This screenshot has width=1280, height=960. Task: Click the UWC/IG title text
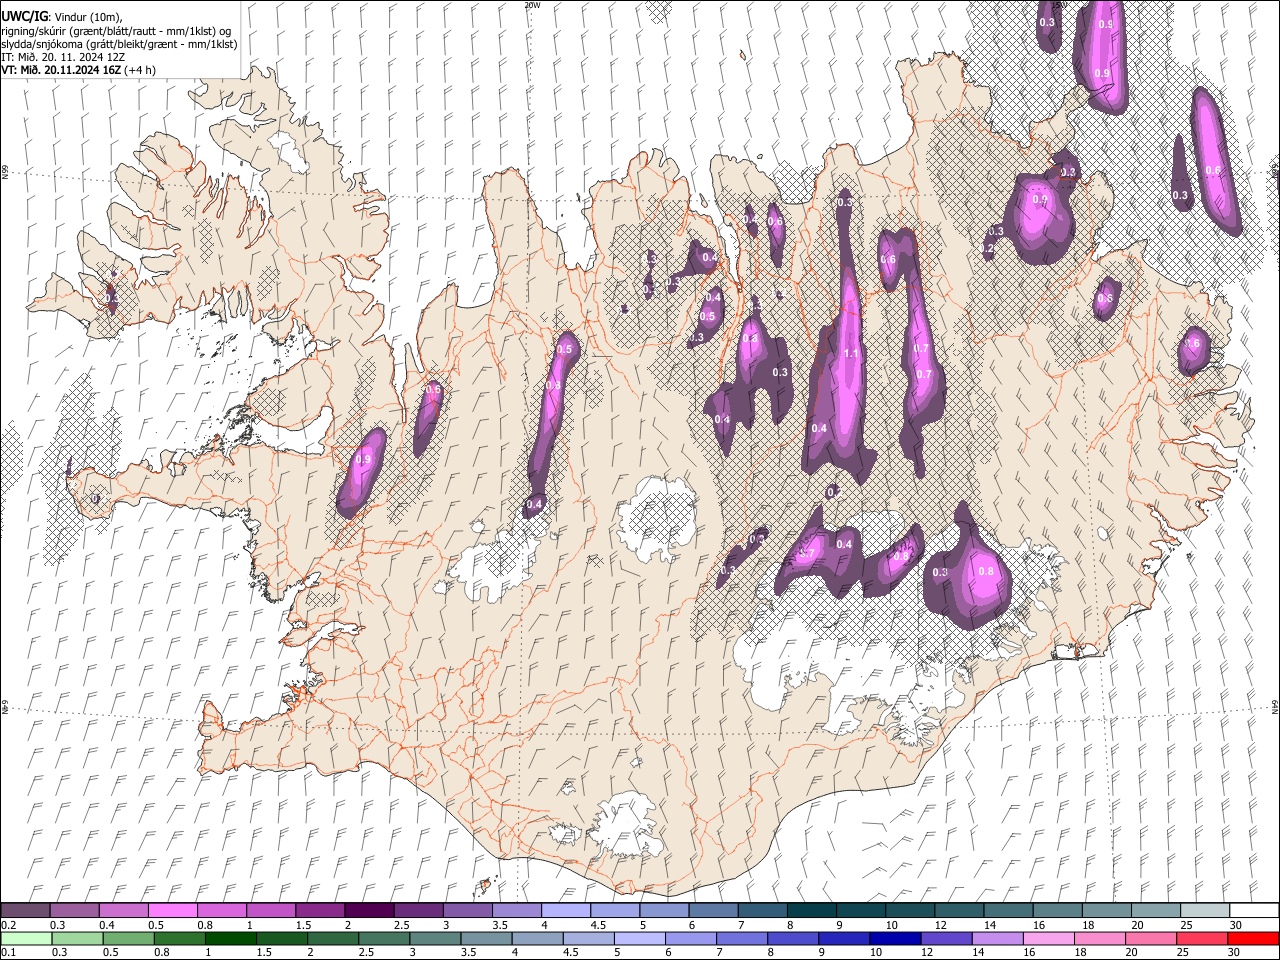[24, 17]
